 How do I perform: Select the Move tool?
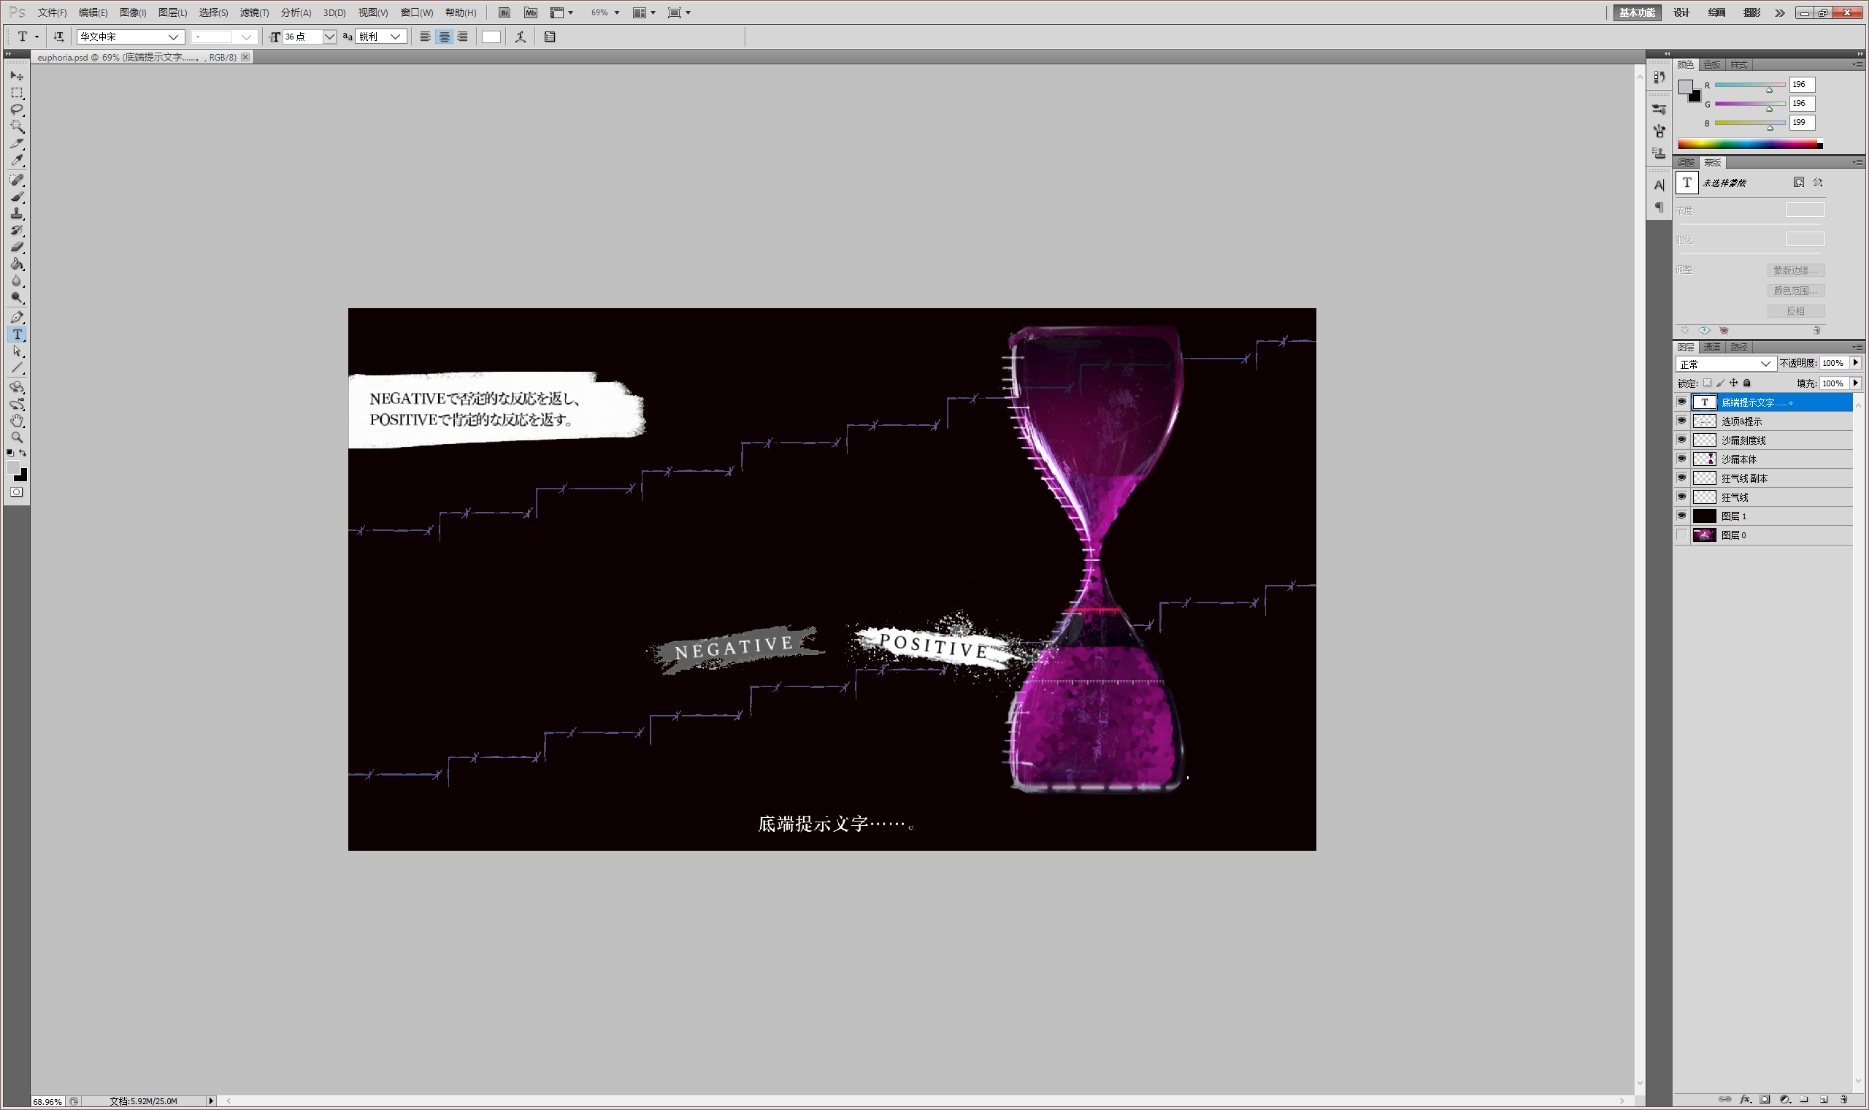click(x=17, y=76)
